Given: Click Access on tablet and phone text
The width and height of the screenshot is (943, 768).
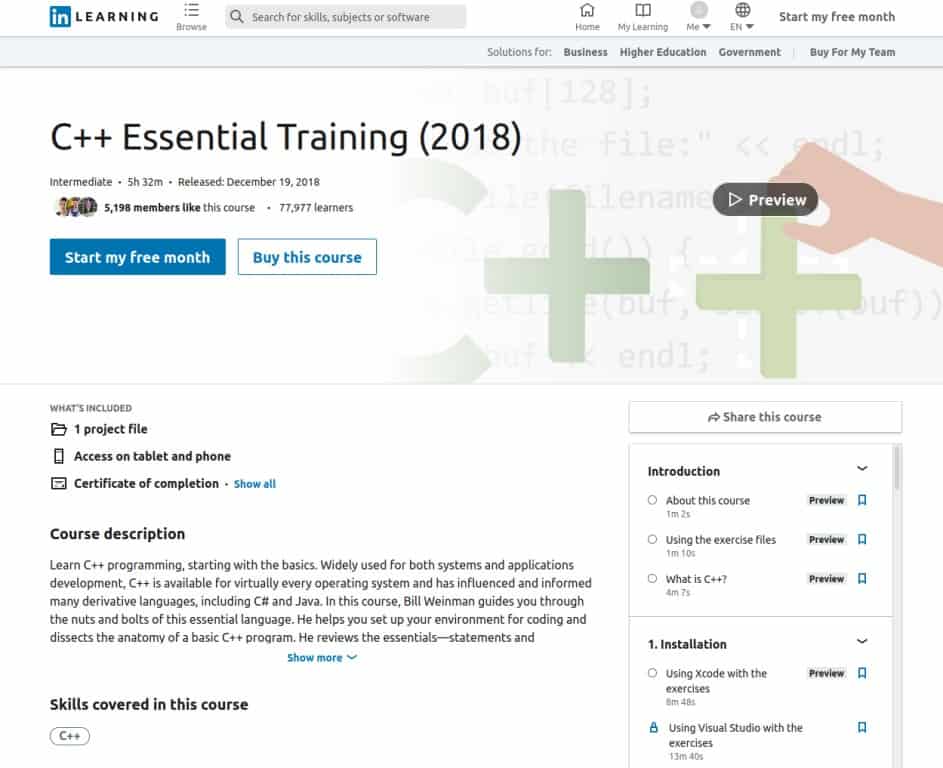Looking at the screenshot, I should pyautogui.click(x=152, y=456).
